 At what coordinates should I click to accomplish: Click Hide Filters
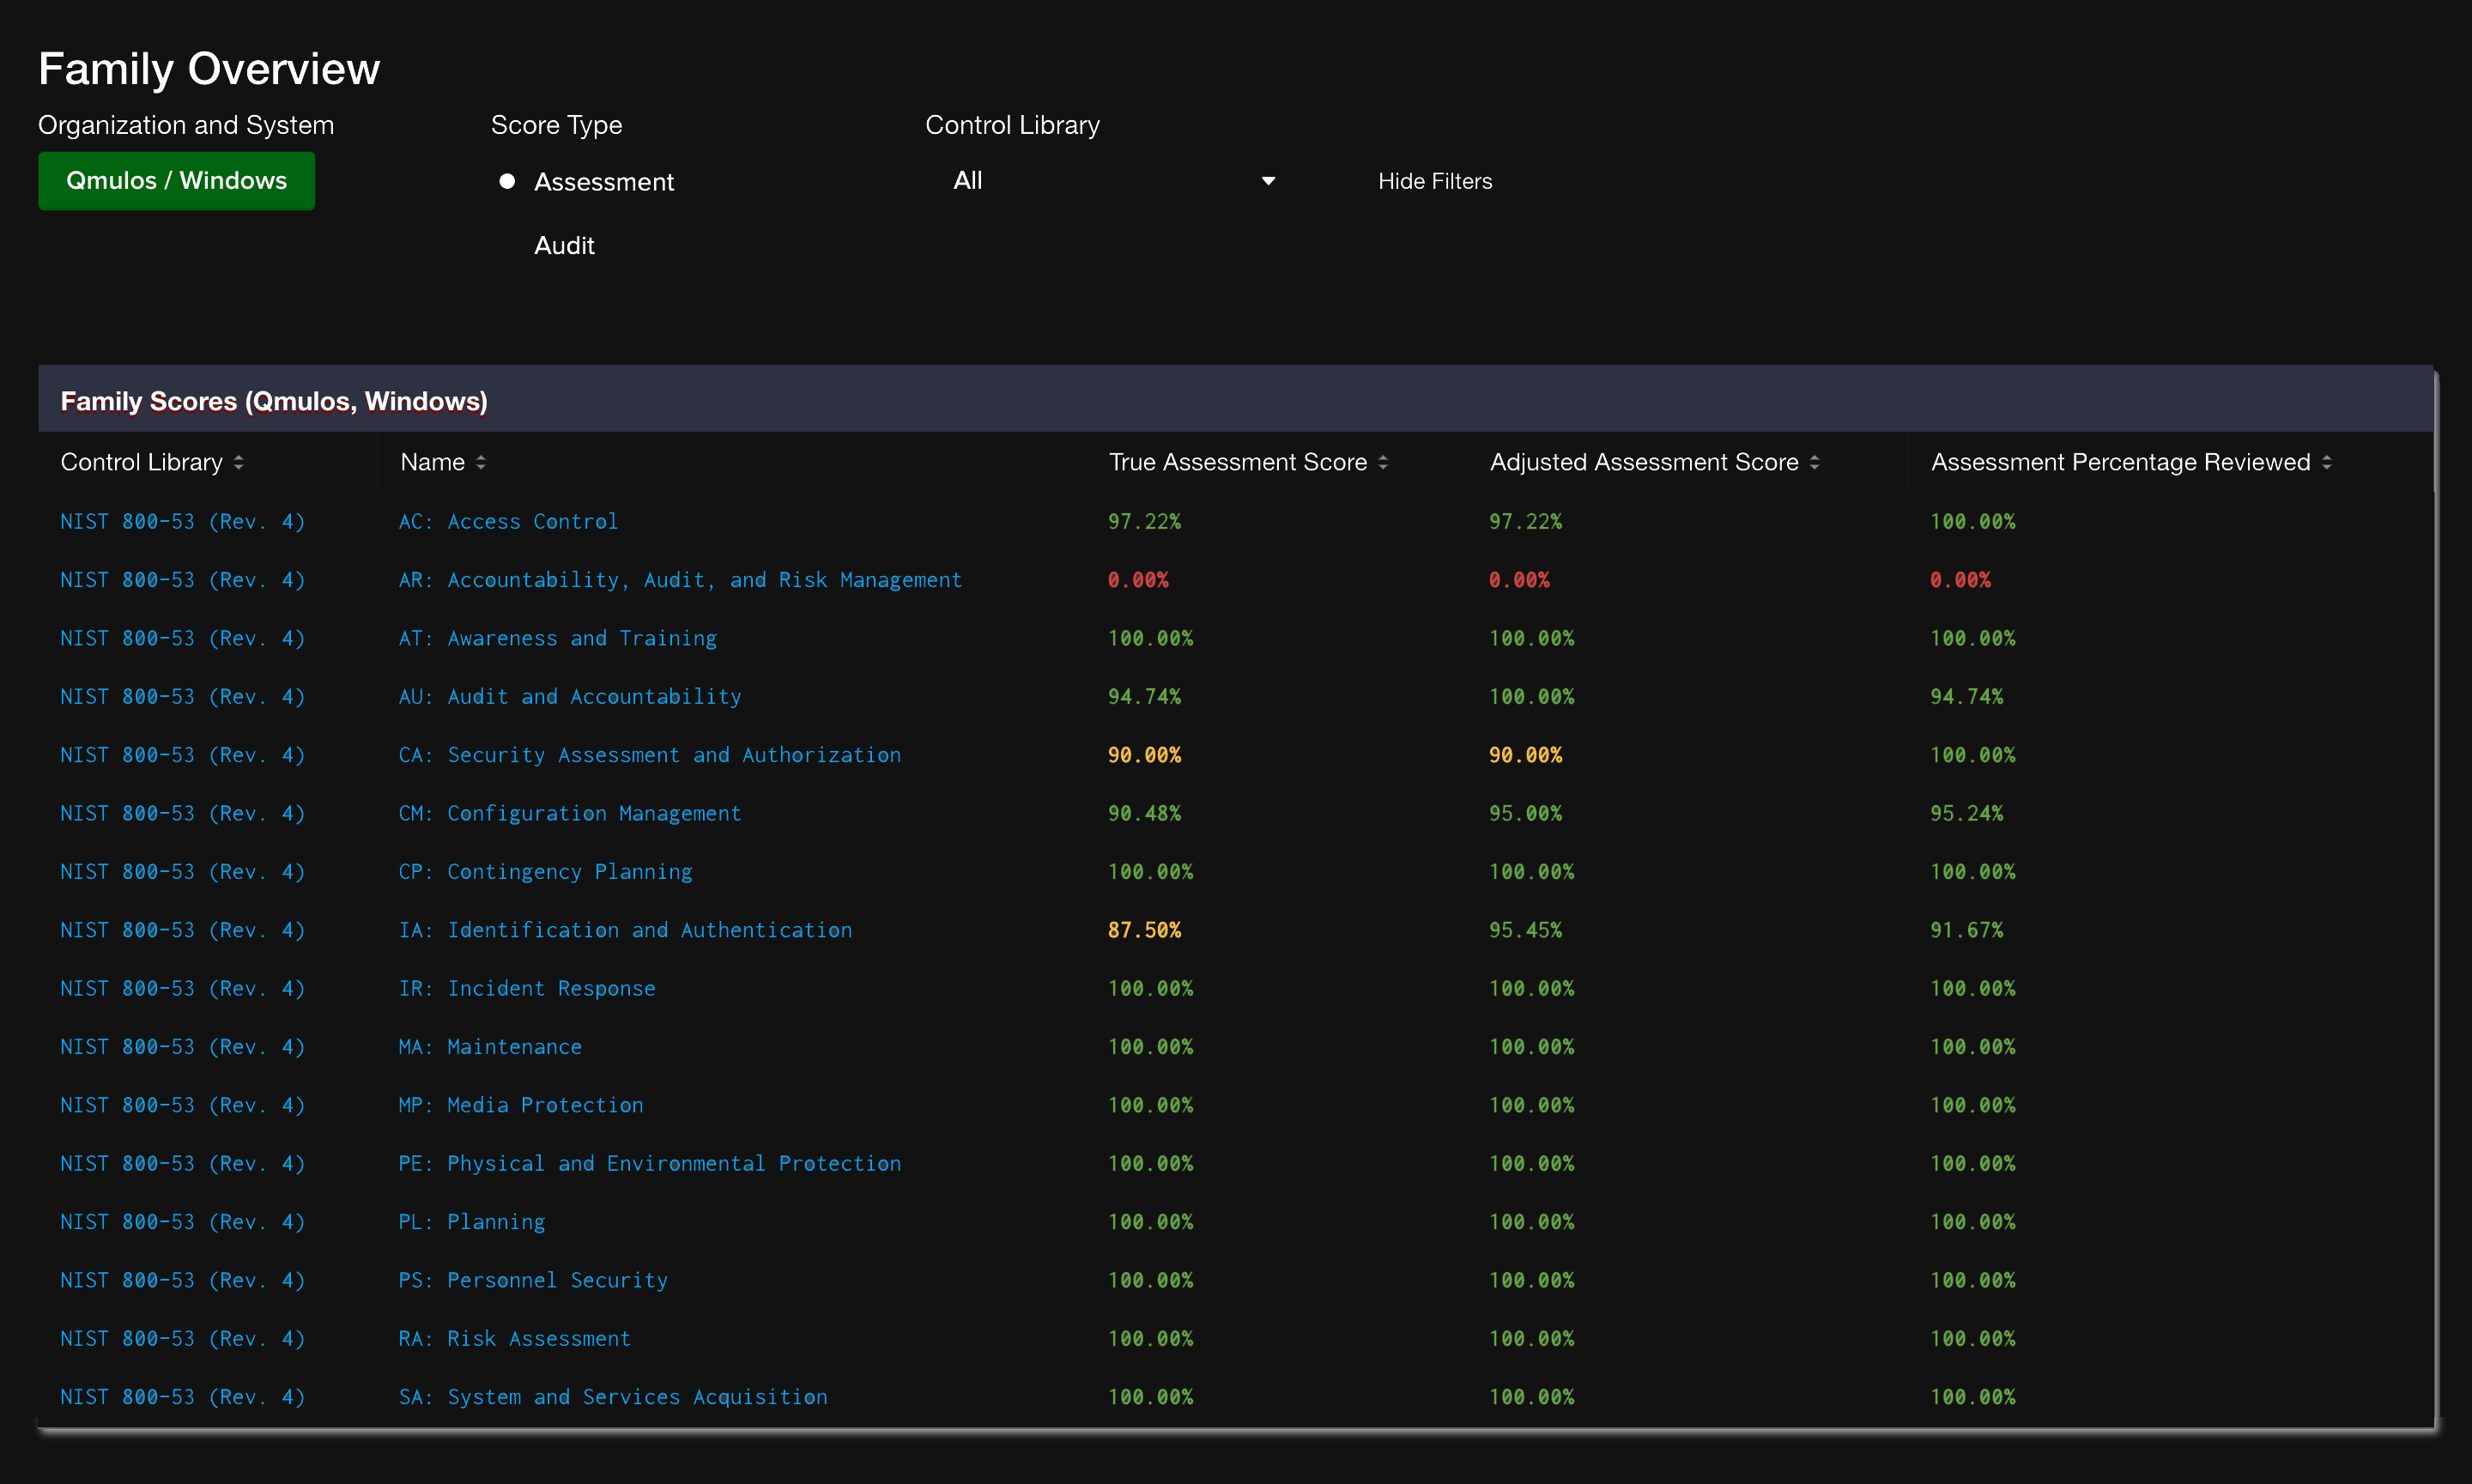pos(1434,181)
